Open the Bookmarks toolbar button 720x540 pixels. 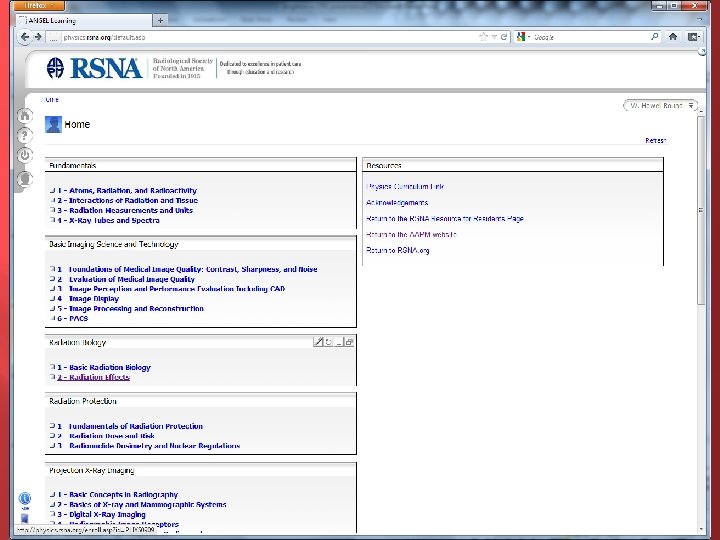point(693,37)
